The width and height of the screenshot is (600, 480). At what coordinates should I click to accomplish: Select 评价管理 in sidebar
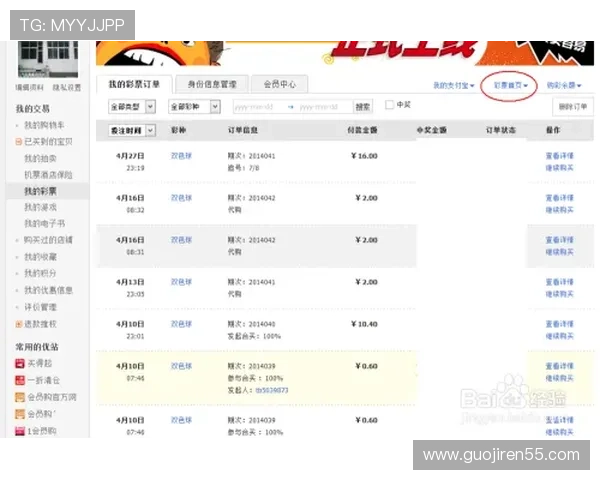(x=40, y=307)
